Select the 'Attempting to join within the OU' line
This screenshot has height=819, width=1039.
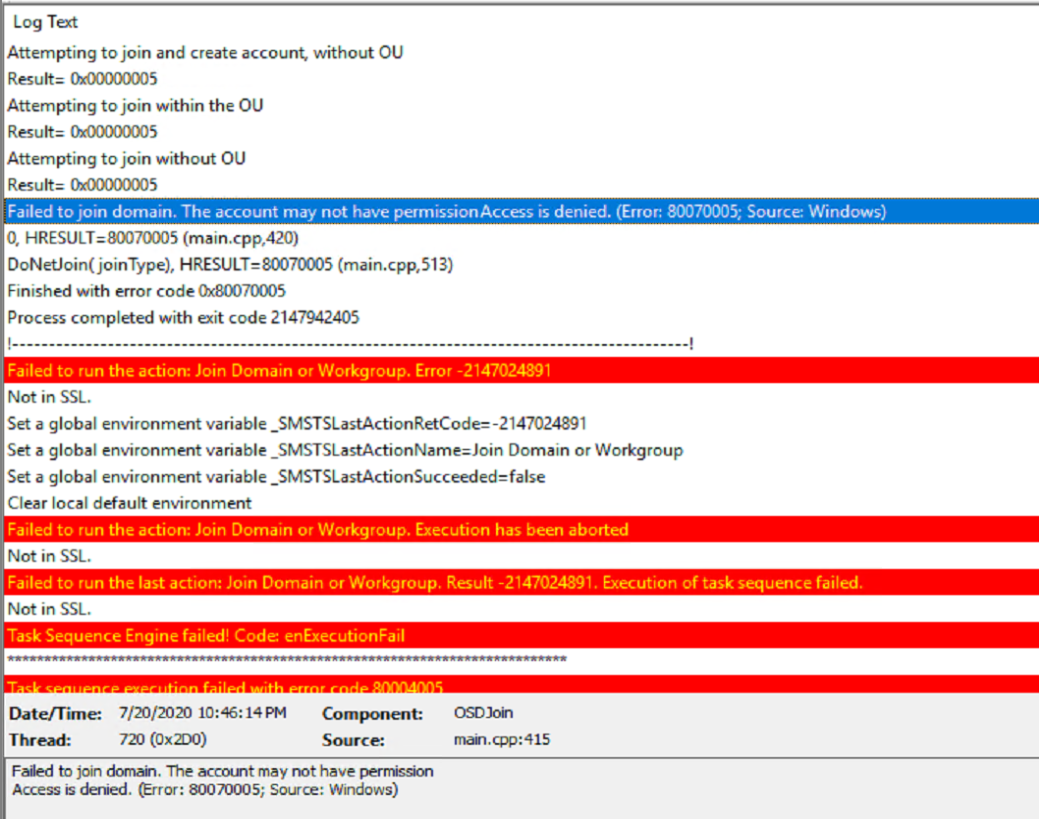click(135, 105)
